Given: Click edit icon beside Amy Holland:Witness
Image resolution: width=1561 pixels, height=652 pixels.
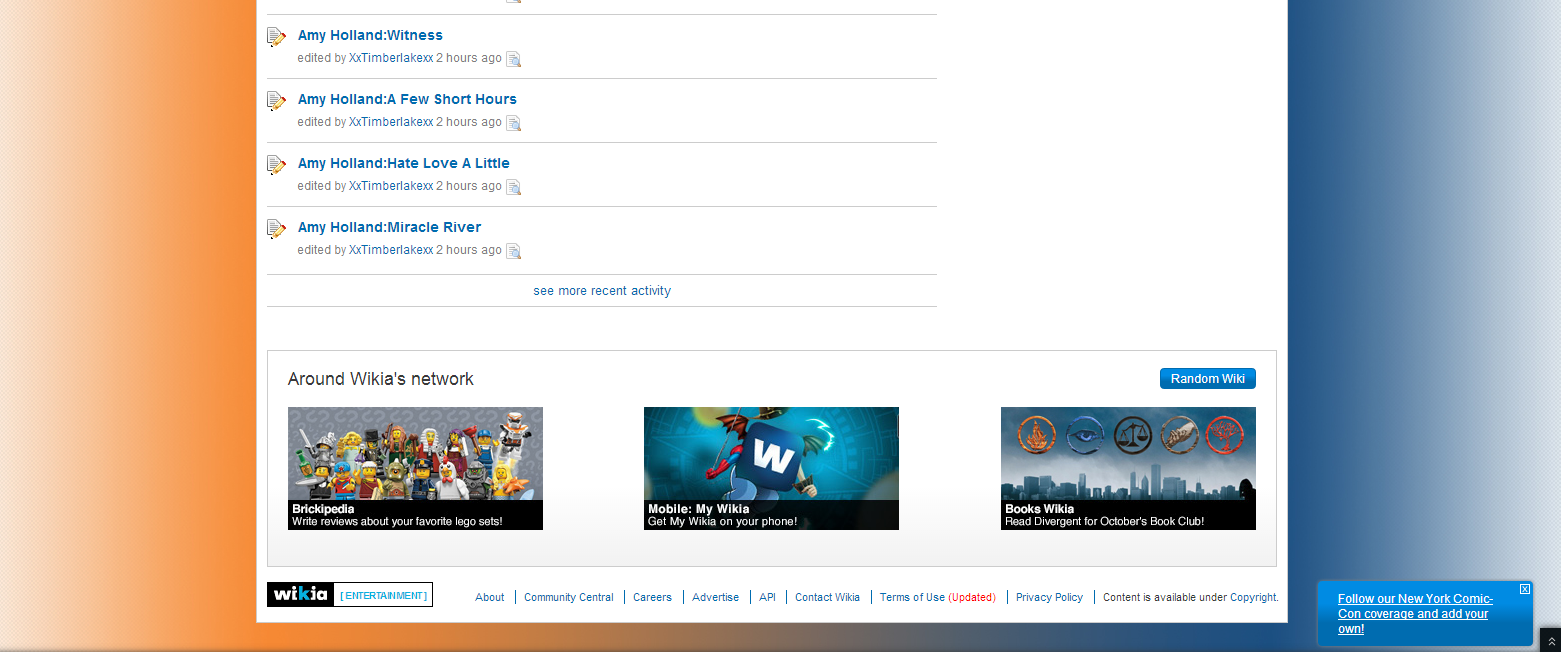Looking at the screenshot, I should tap(276, 37).
